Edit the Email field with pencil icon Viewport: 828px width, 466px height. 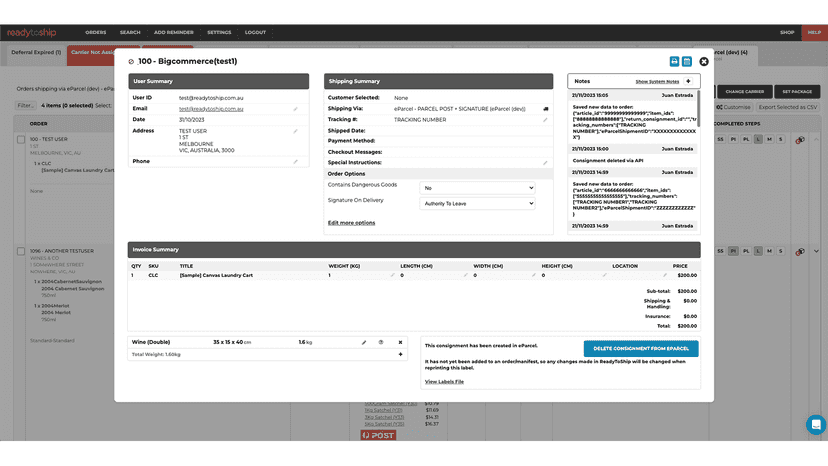[296, 109]
